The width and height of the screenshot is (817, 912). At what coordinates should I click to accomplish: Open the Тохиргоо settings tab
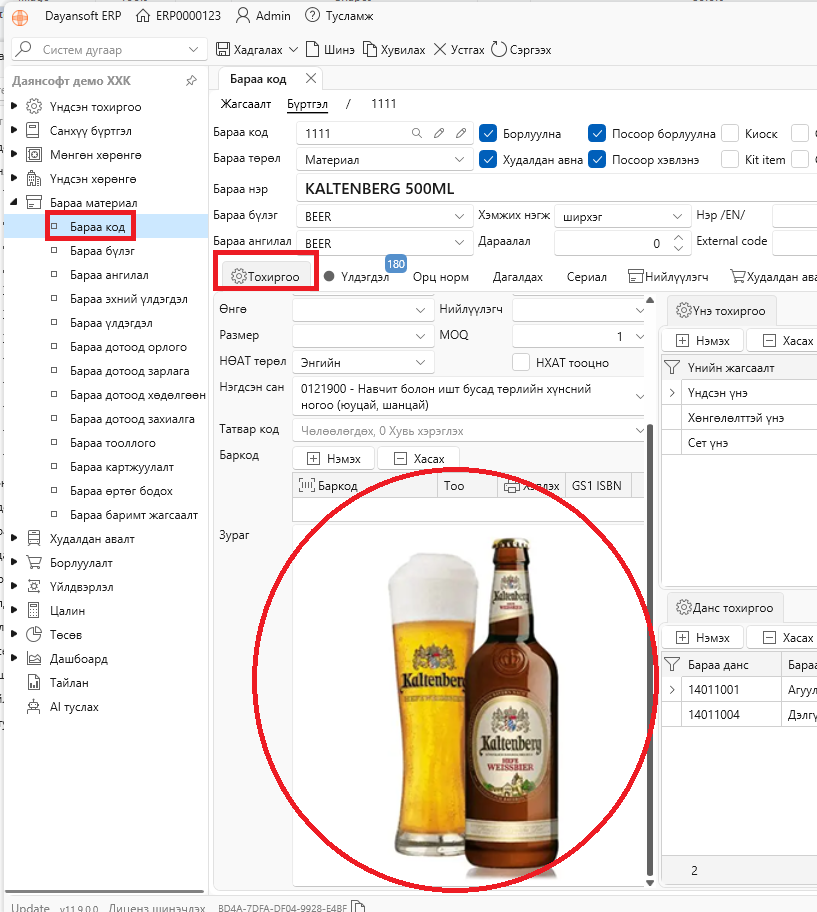pyautogui.click(x=265, y=276)
